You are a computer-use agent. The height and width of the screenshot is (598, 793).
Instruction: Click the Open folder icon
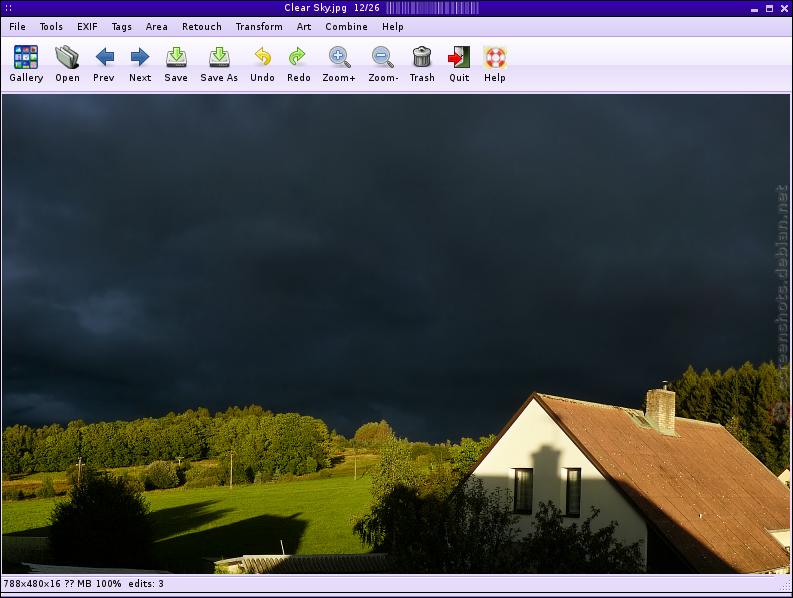click(x=67, y=57)
